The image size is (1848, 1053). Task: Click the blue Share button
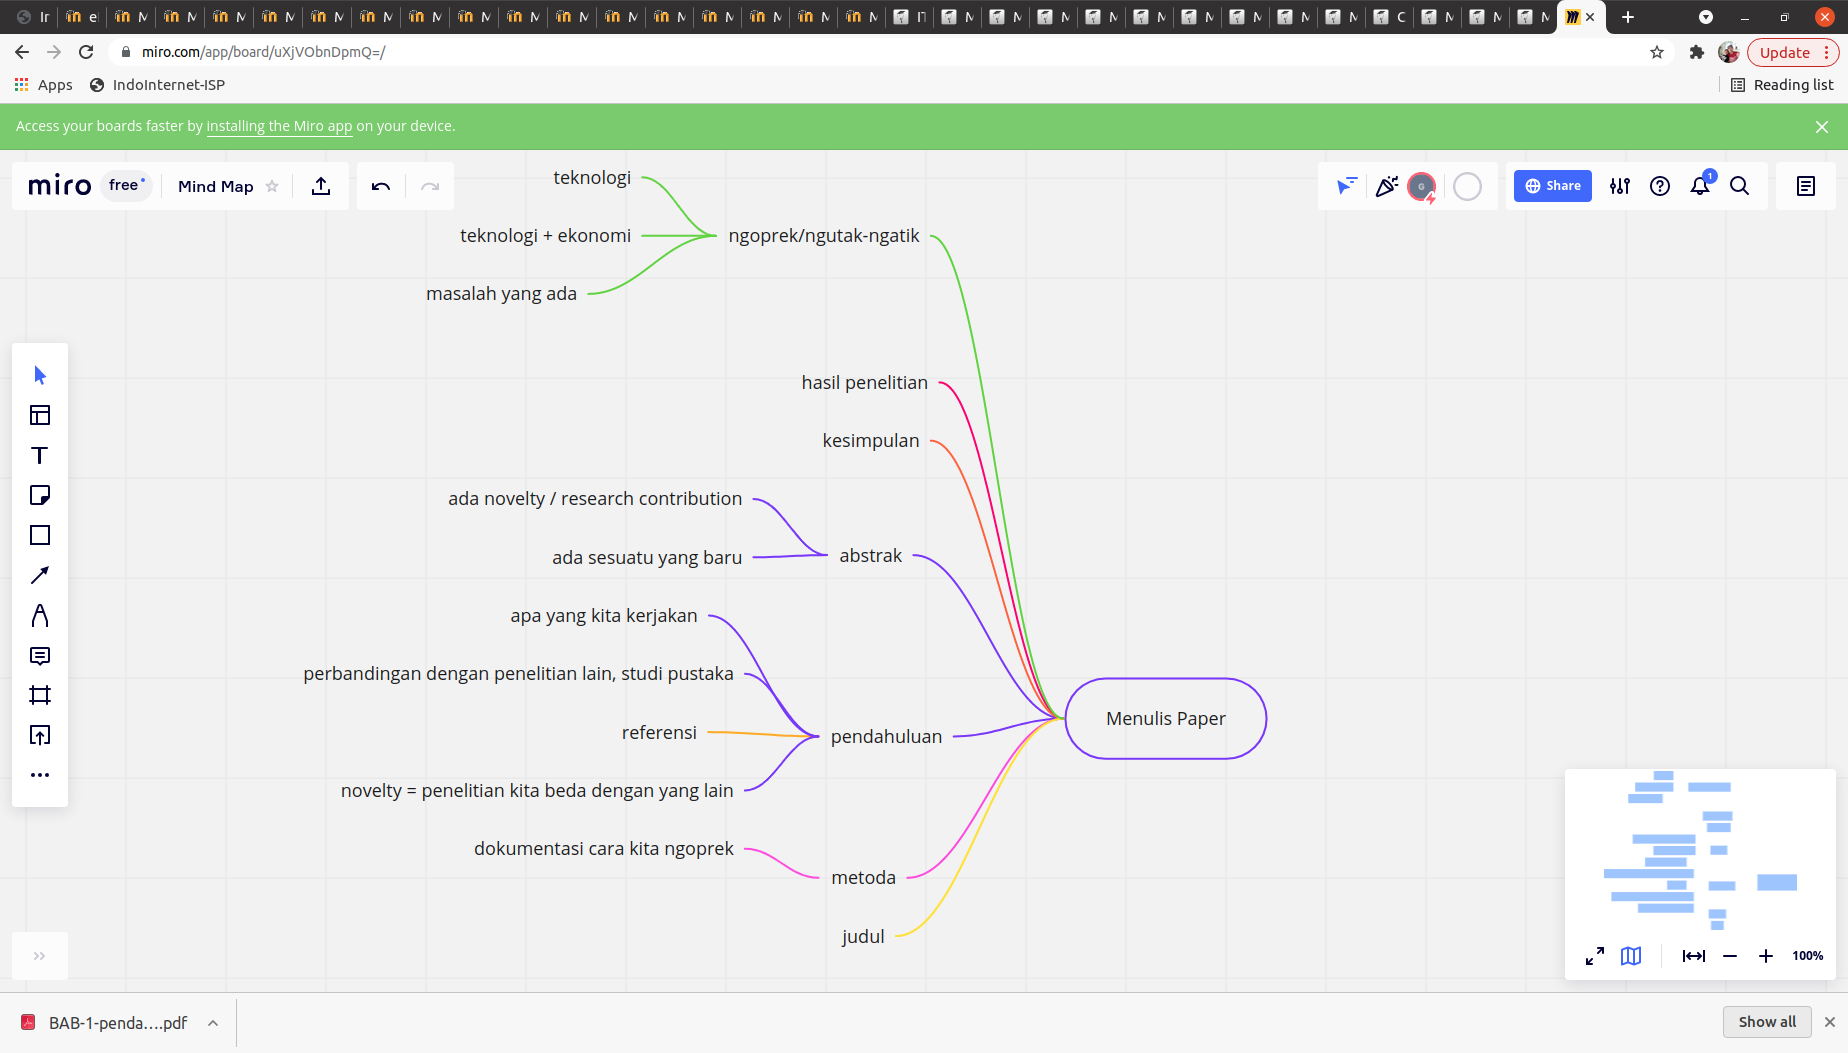click(x=1553, y=186)
